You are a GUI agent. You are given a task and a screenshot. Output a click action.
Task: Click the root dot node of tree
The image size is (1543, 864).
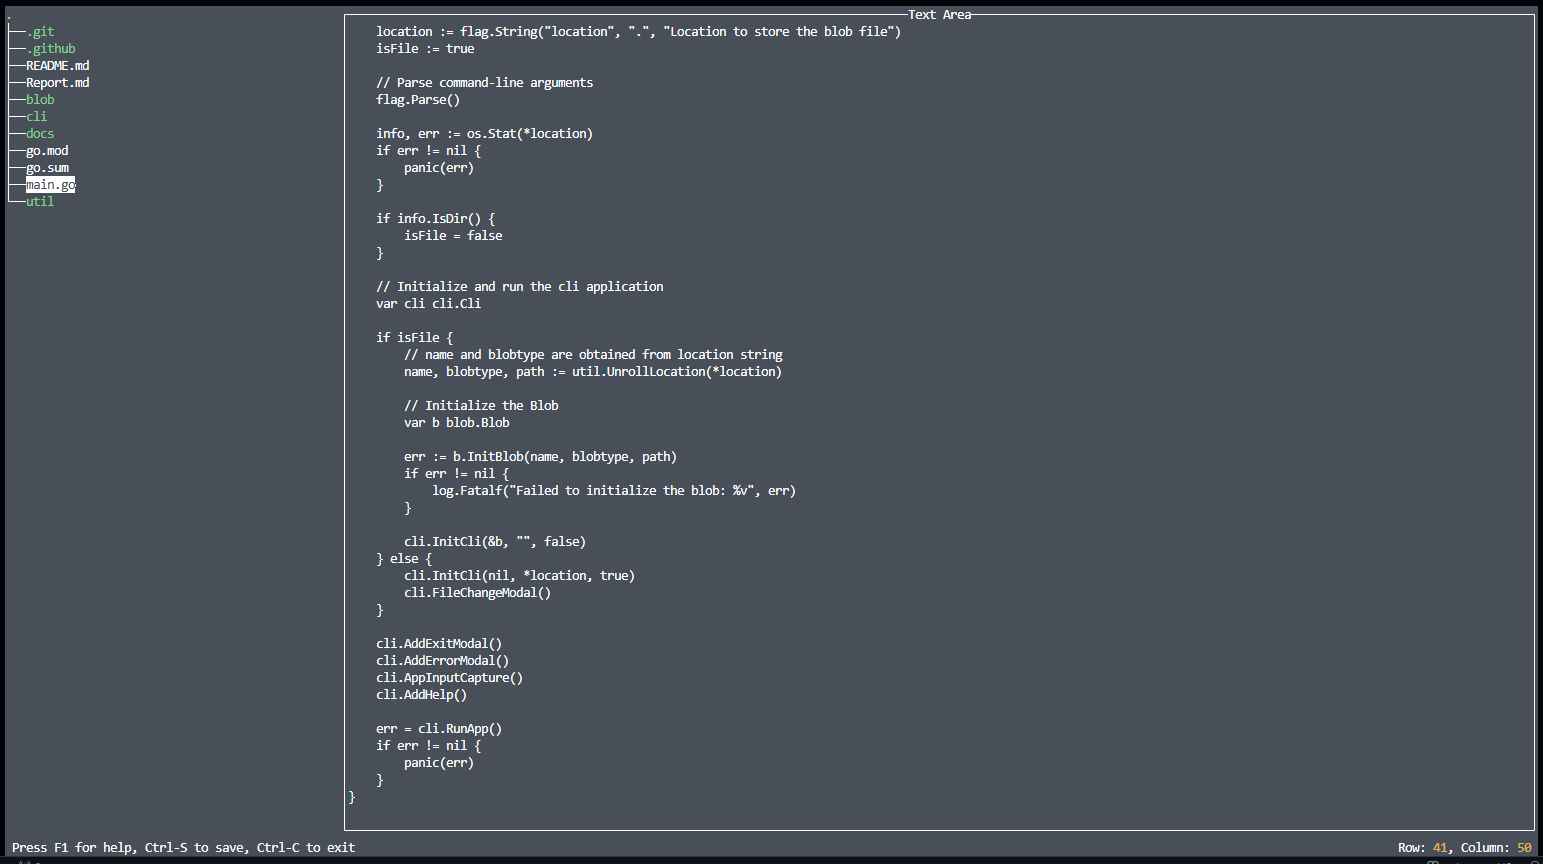(9, 17)
